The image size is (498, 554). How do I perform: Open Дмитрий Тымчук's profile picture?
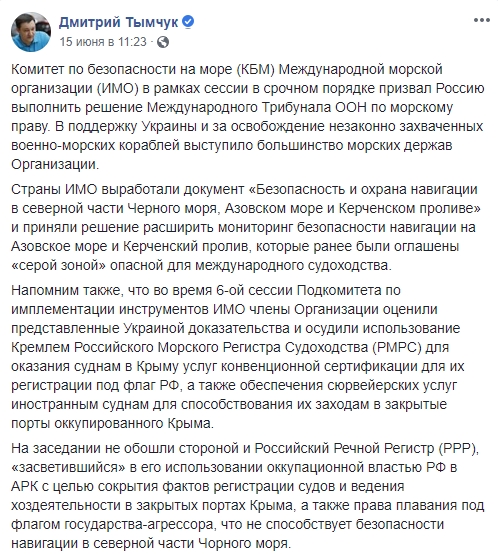31,32
